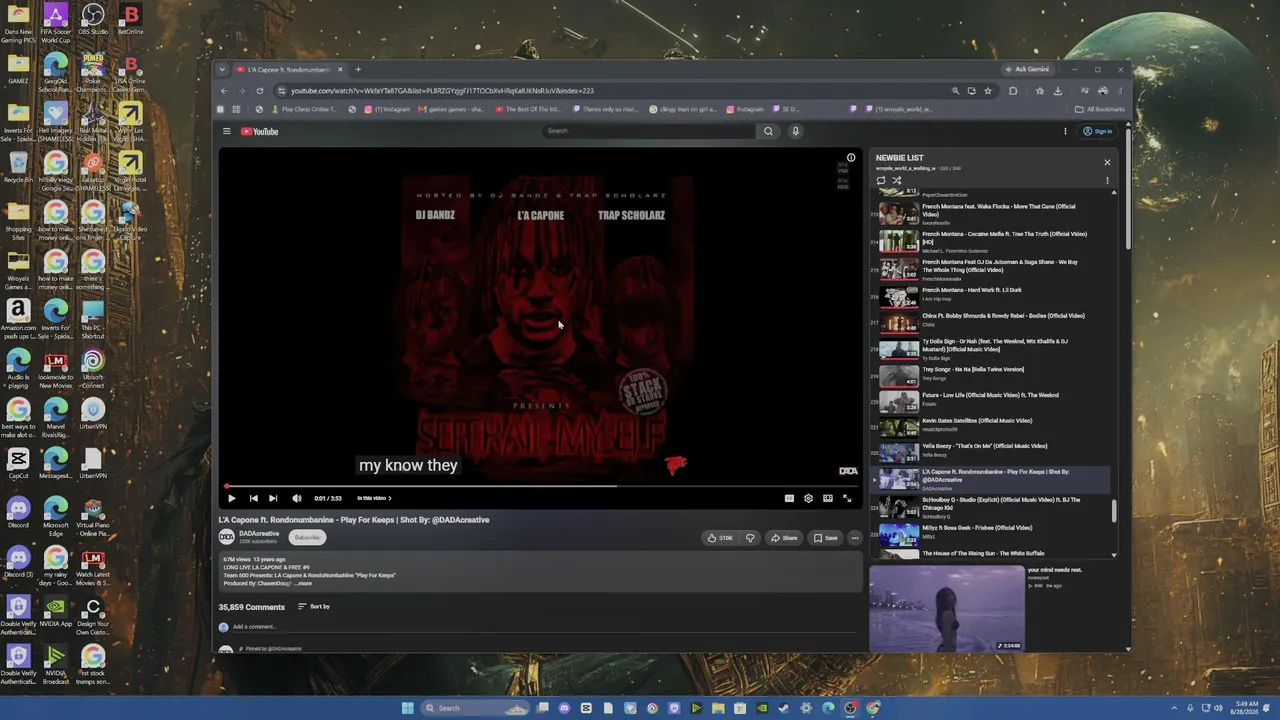Share this video
This screenshot has width=1280, height=720.
click(x=784, y=538)
